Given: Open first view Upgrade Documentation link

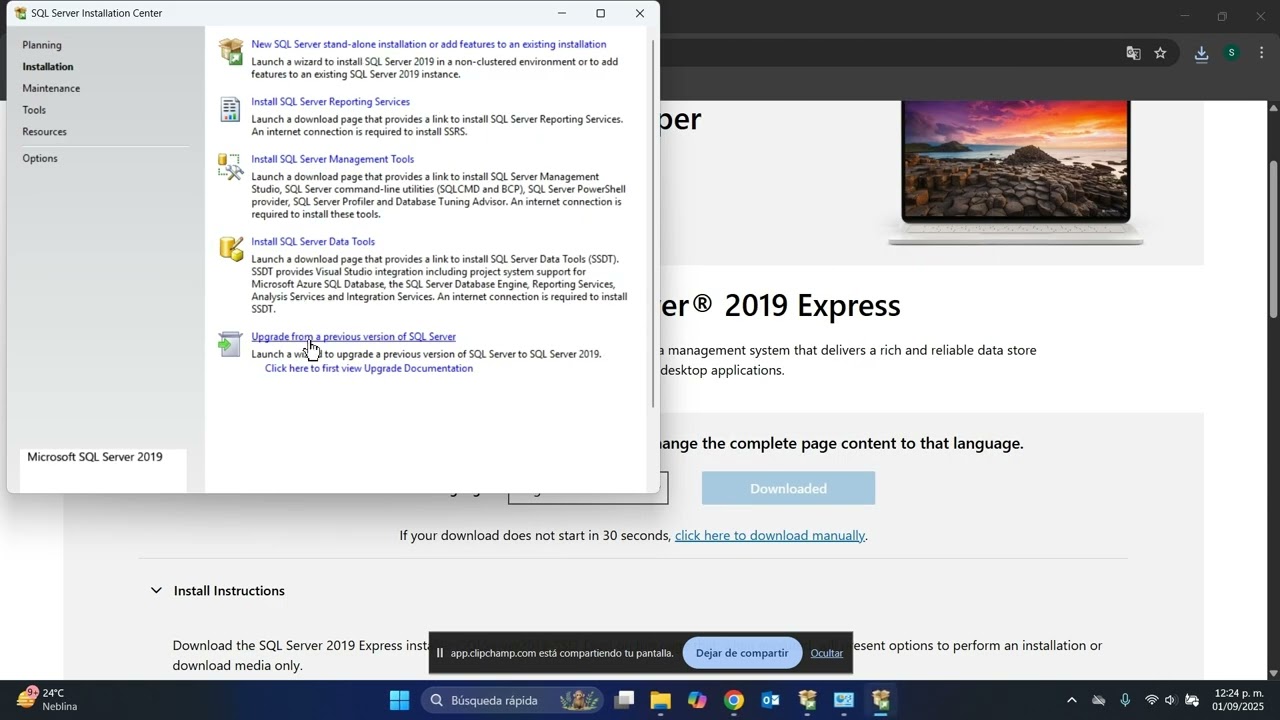Looking at the screenshot, I should pyautogui.click(x=369, y=368).
